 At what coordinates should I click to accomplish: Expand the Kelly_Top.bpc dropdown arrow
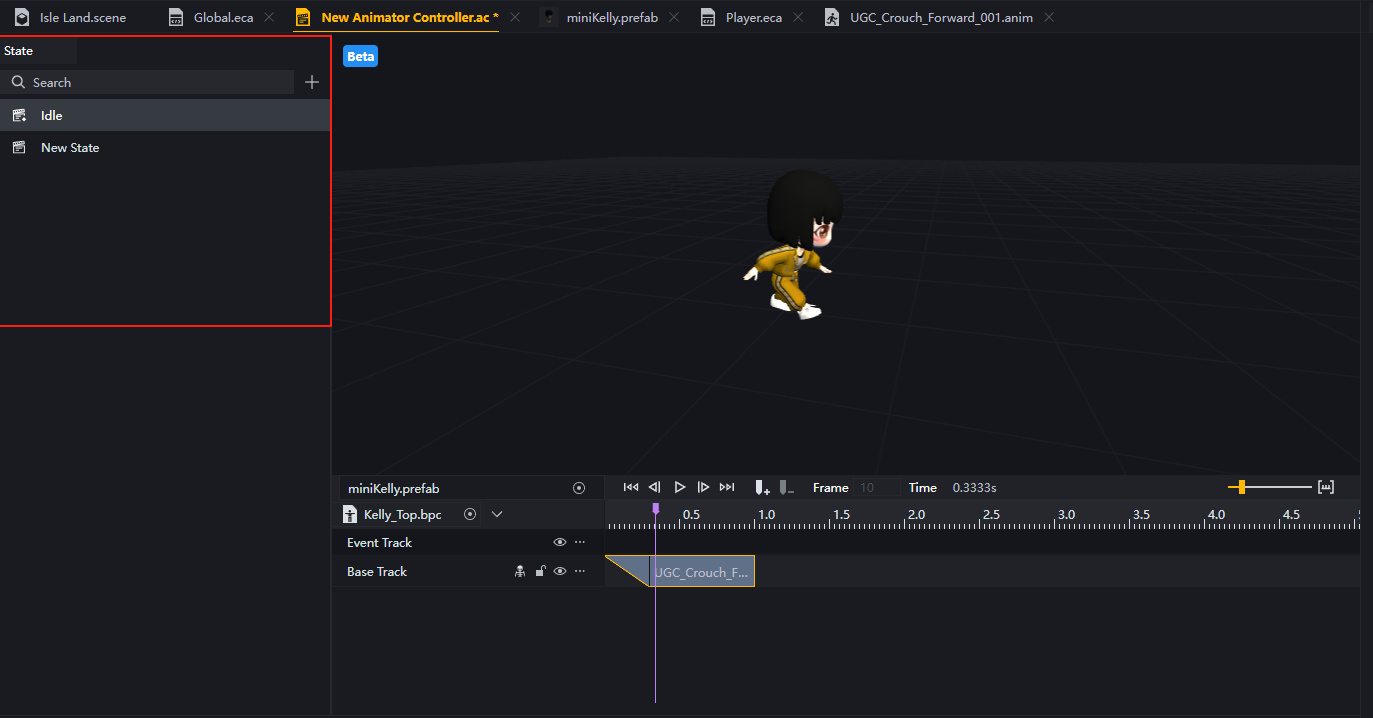point(497,514)
